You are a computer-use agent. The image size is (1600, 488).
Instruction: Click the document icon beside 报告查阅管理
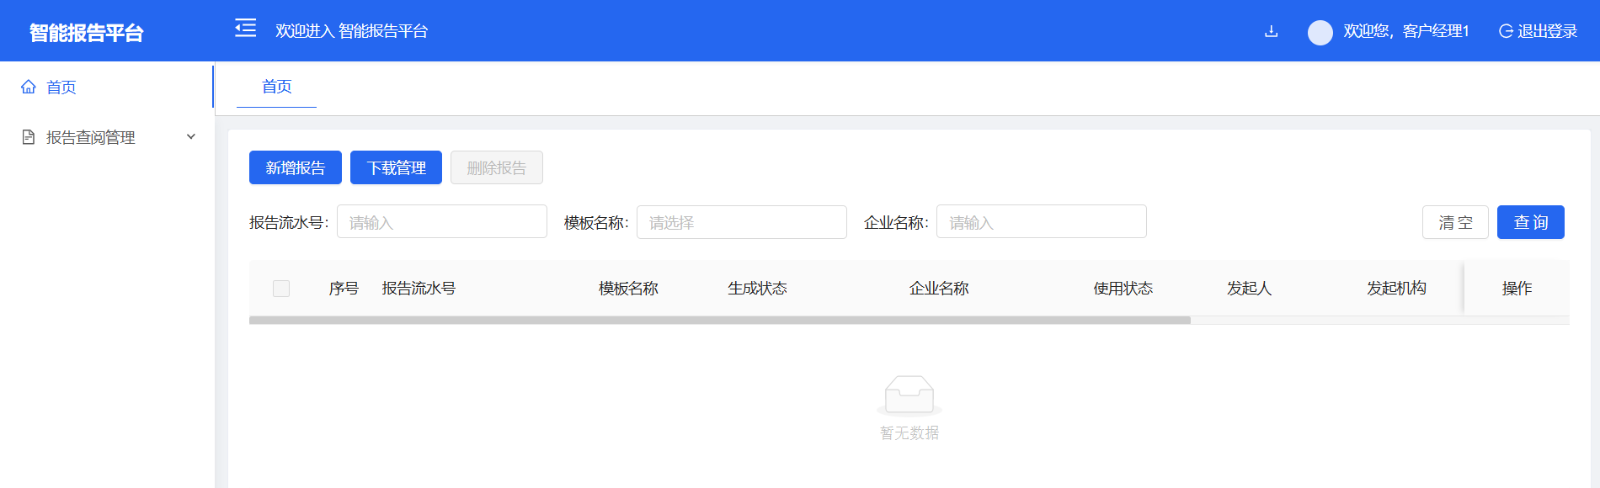[29, 137]
